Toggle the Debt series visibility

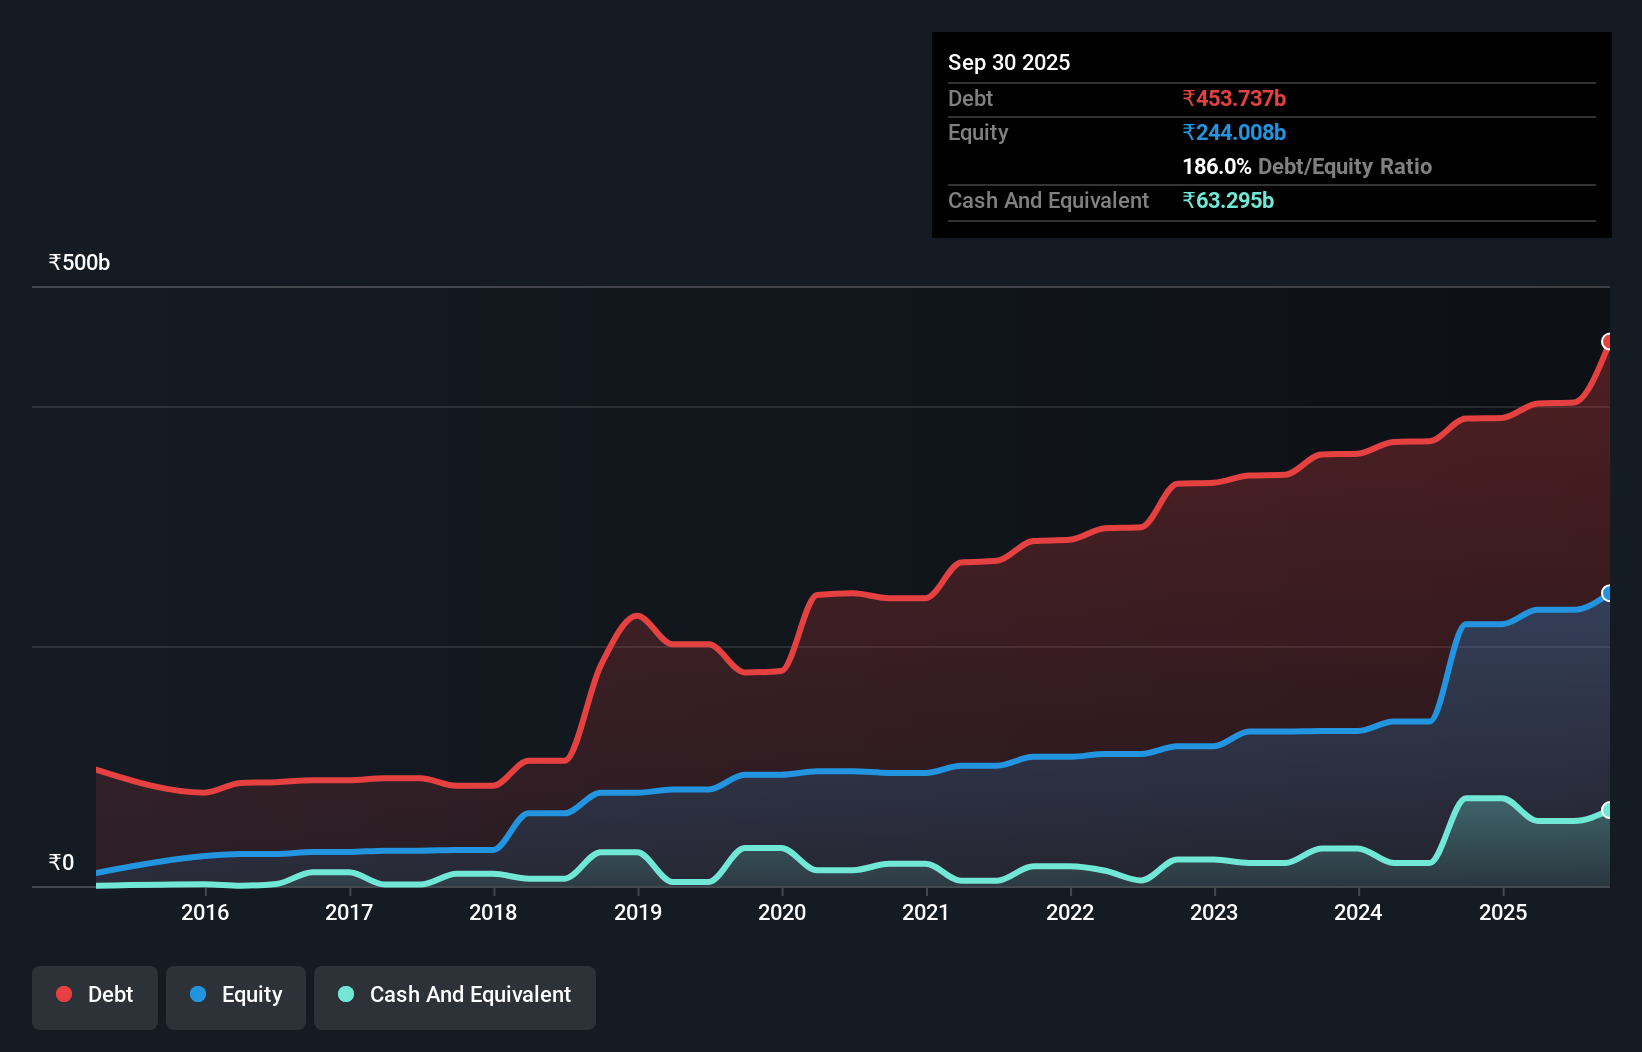pos(94,994)
